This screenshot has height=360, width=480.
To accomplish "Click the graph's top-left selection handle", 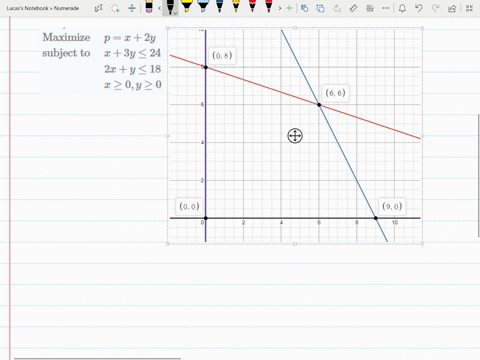I will pyautogui.click(x=168, y=28).
